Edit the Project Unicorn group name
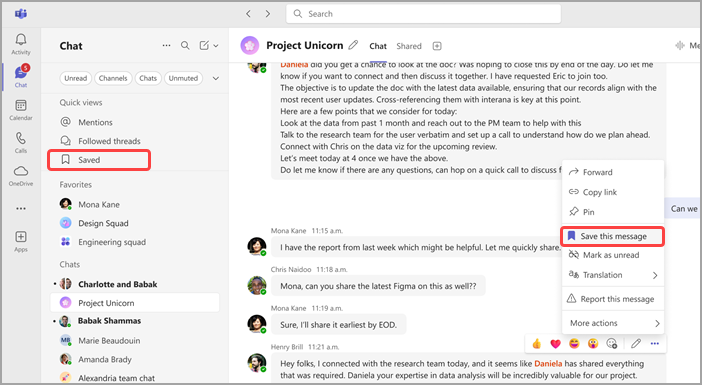Image resolution: width=702 pixels, height=385 pixels. (x=353, y=45)
